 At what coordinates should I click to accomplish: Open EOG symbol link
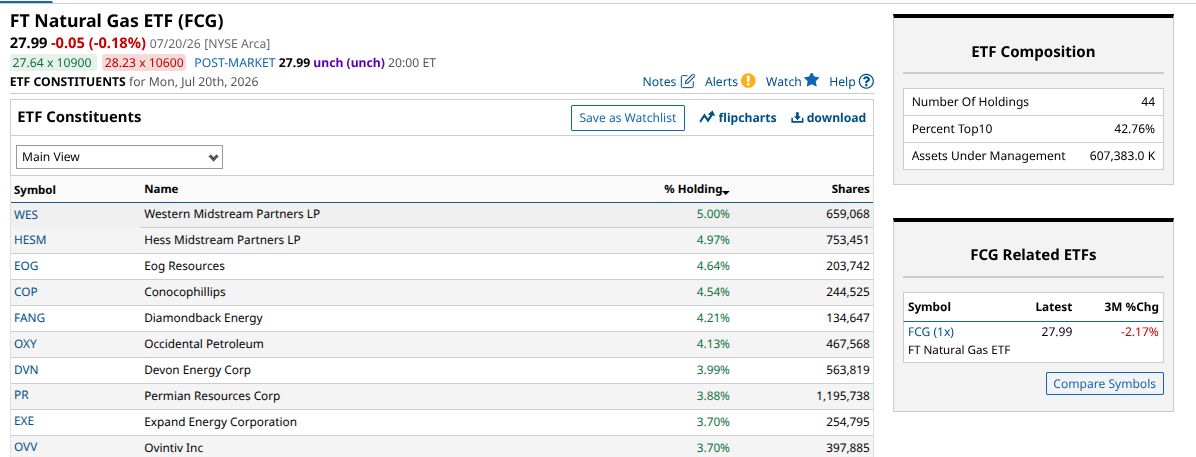click(26, 266)
